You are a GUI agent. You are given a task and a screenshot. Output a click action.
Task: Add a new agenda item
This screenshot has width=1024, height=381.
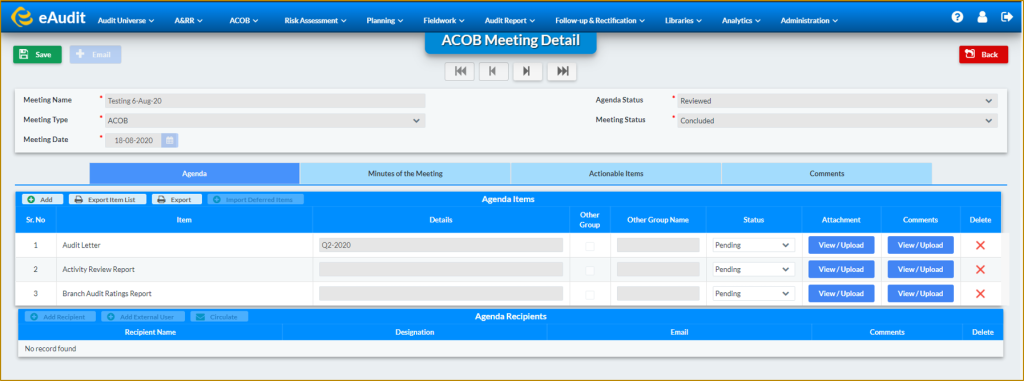tap(42, 199)
